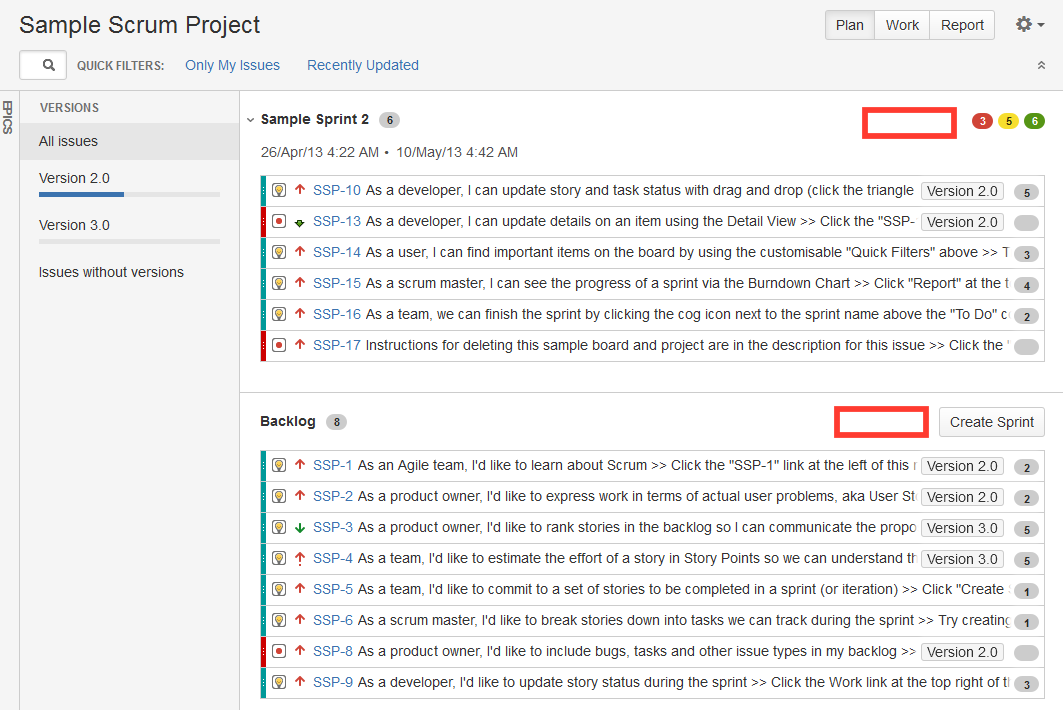Click story type icon of SSP-1
The width and height of the screenshot is (1063, 710).
tap(279, 465)
